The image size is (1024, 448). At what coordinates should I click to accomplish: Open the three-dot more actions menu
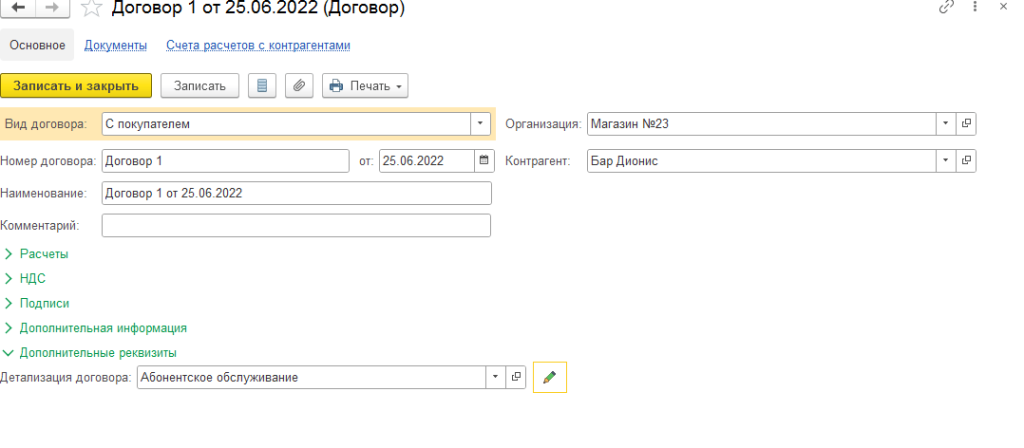[974, 7]
